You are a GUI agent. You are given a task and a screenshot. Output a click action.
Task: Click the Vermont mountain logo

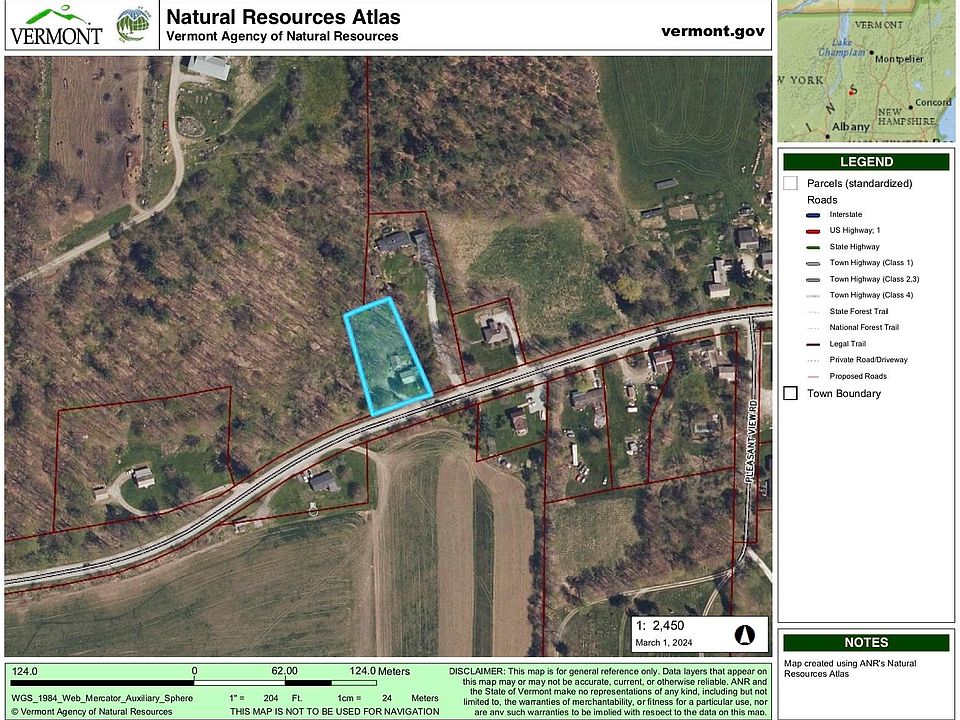(x=56, y=26)
